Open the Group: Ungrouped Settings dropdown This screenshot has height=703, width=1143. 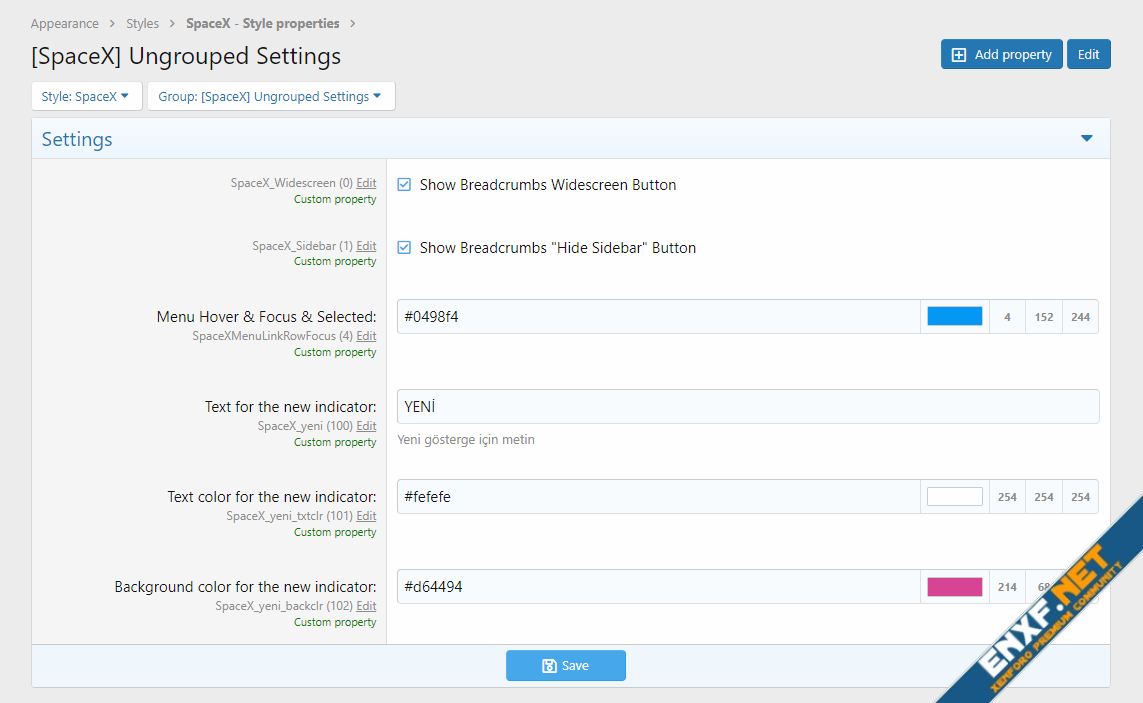270,97
